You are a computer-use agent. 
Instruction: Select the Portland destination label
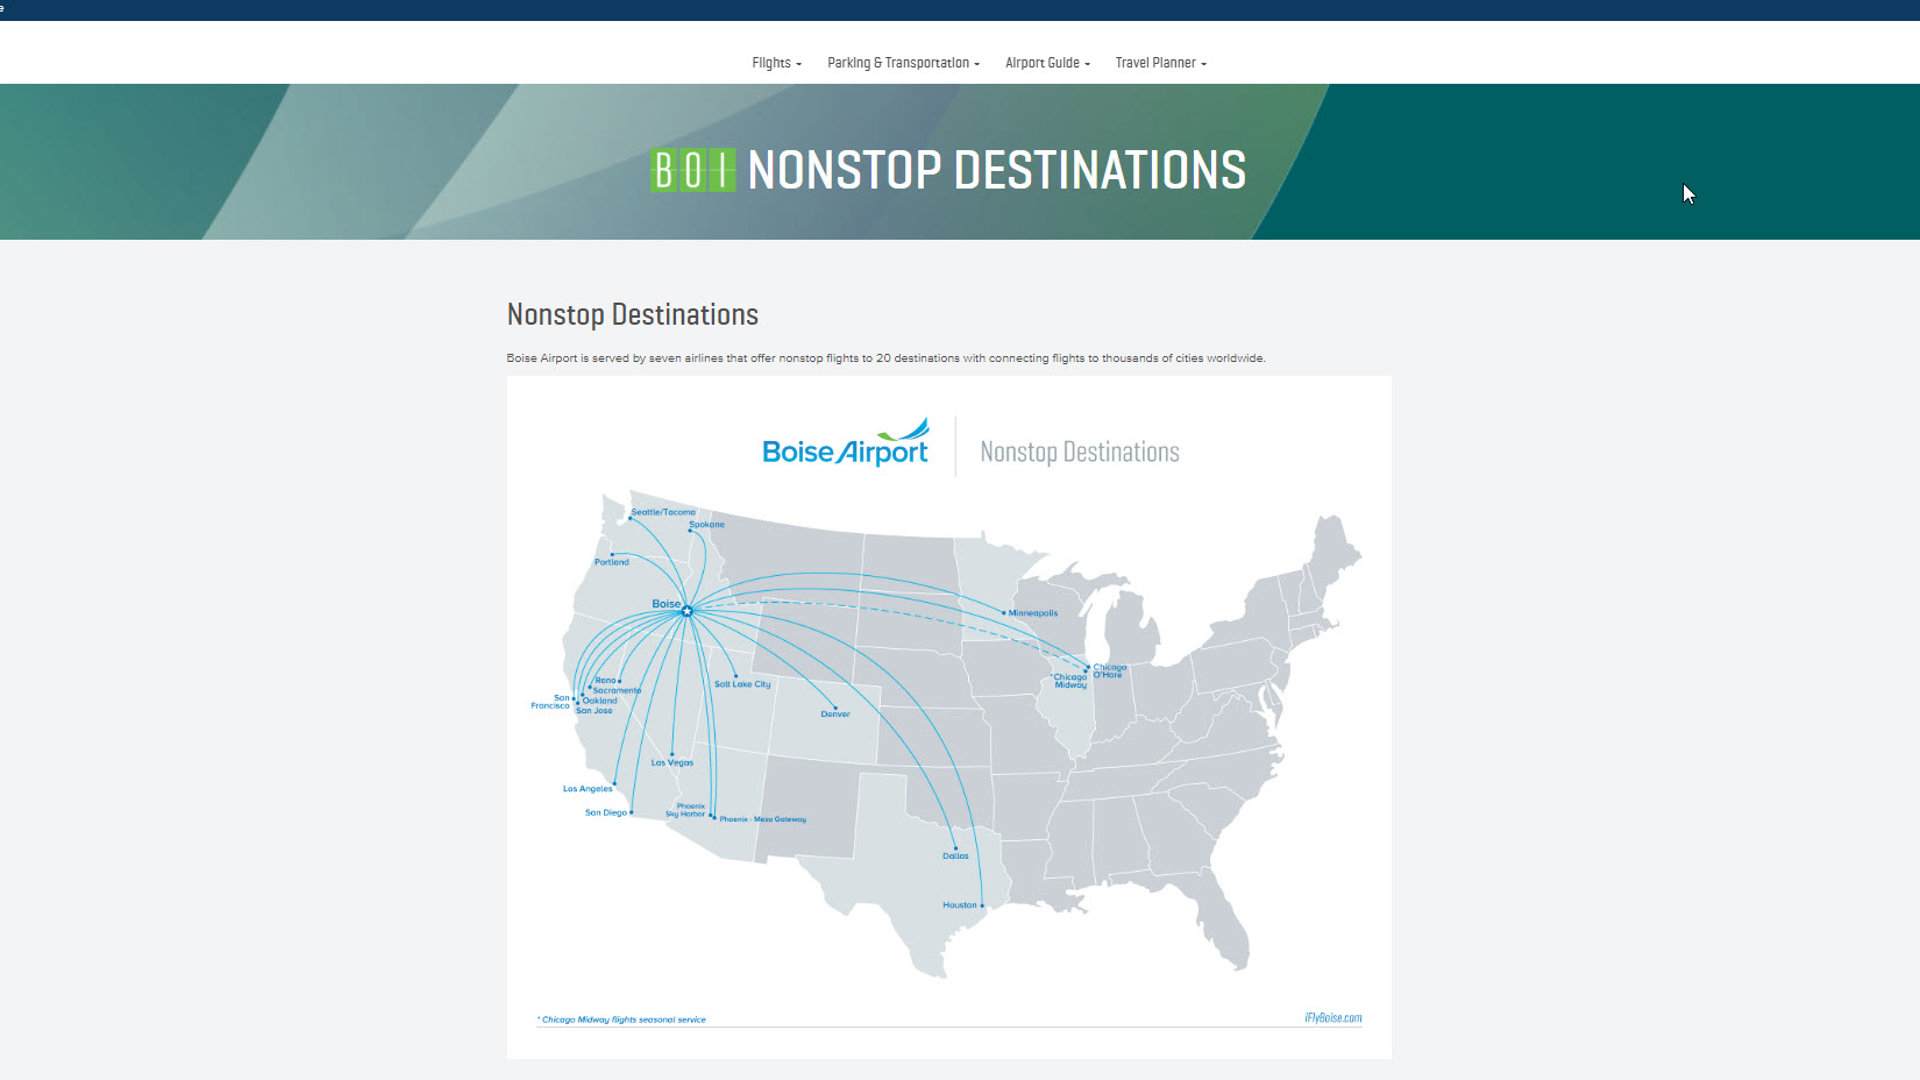[611, 562]
